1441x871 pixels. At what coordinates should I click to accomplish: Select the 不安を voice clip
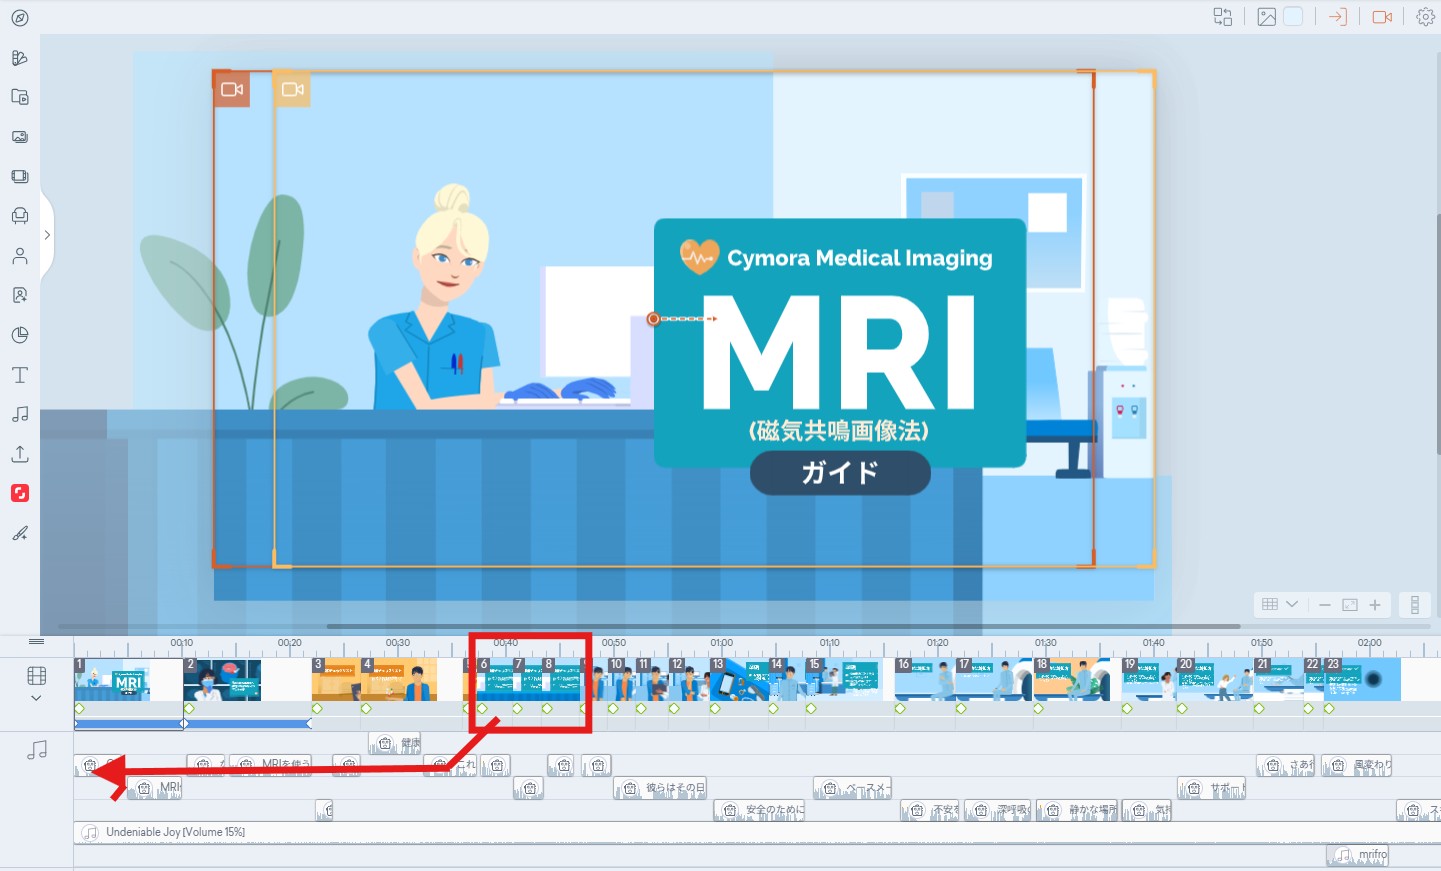[931, 810]
